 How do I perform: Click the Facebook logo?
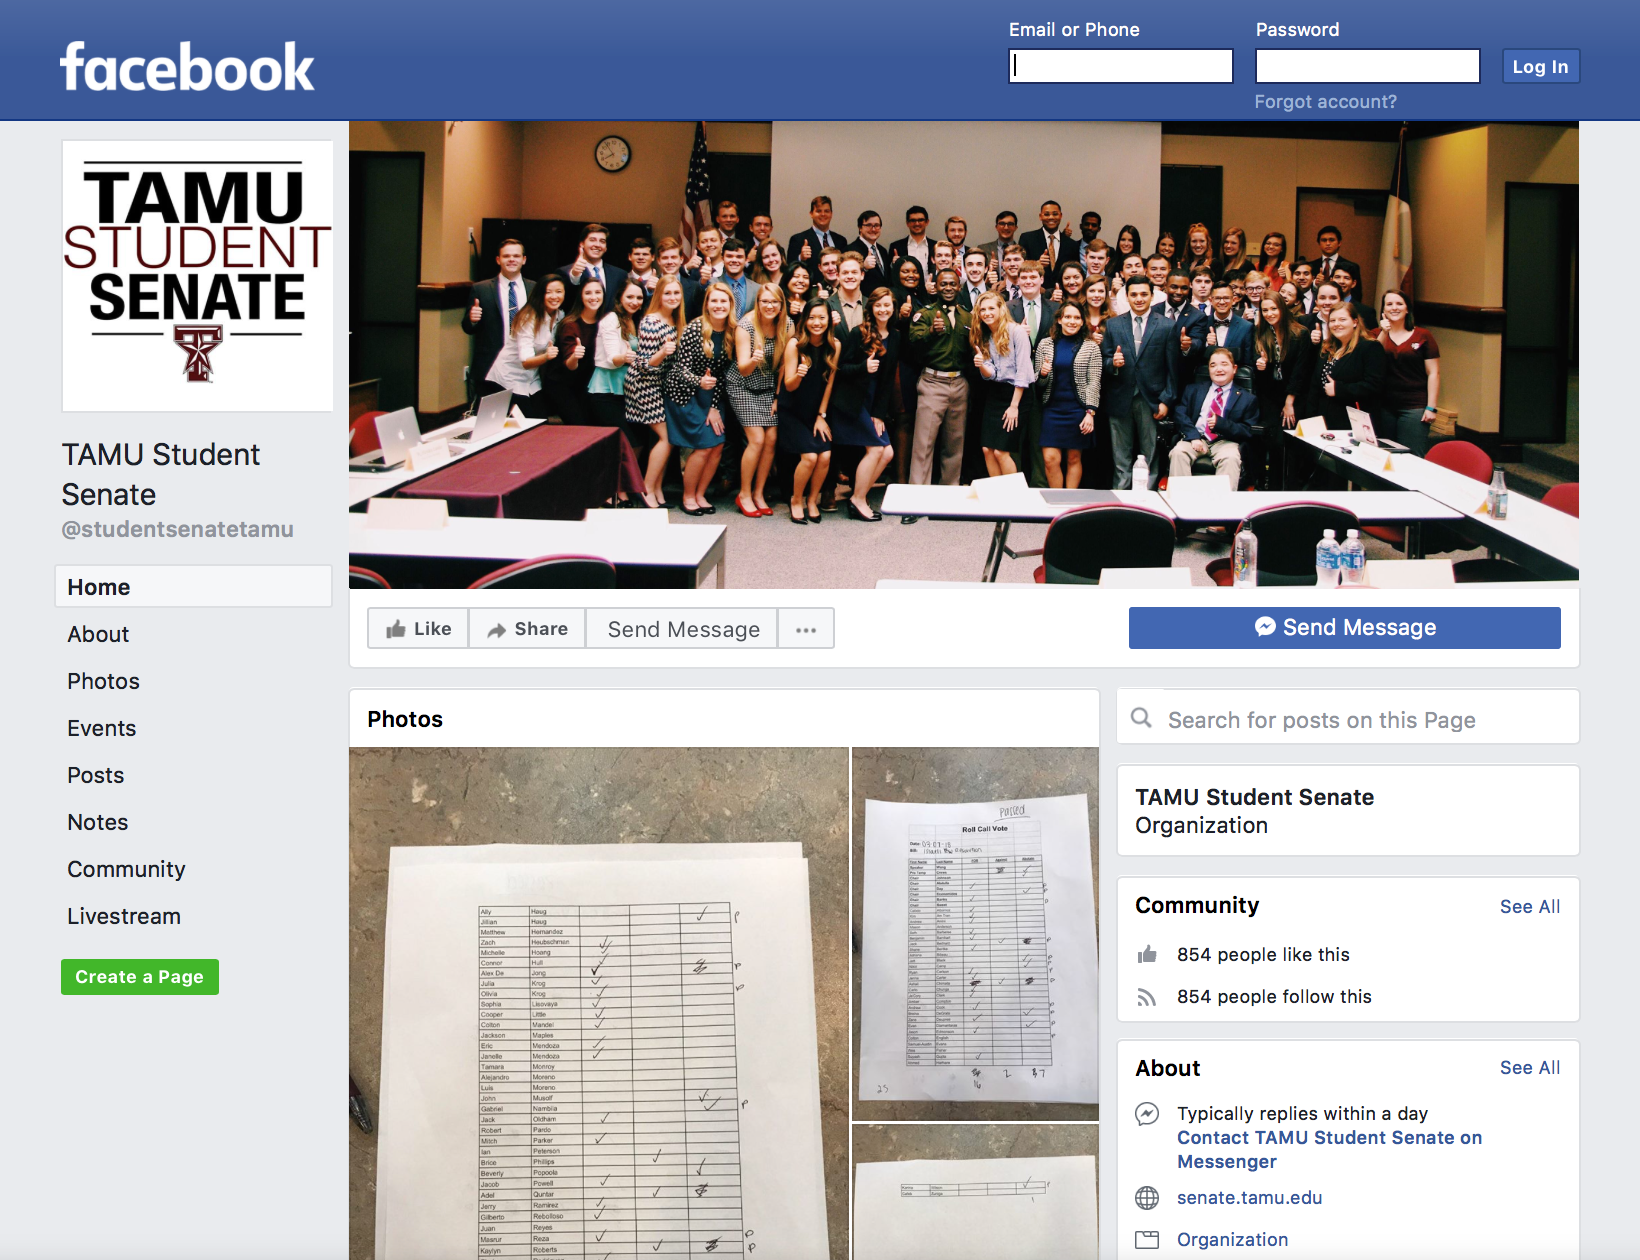187,67
